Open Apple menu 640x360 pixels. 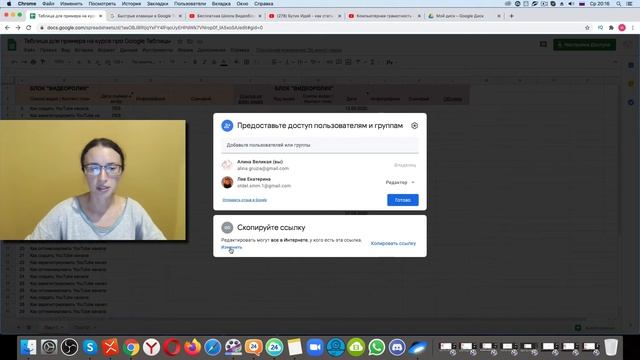[x=9, y=4]
